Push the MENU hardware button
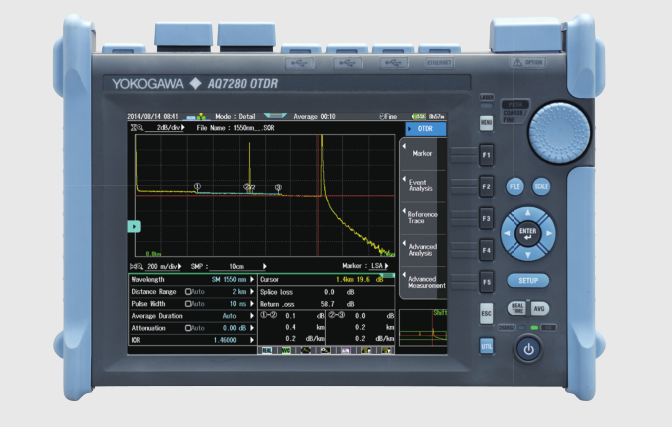The image size is (672, 427). click(486, 123)
